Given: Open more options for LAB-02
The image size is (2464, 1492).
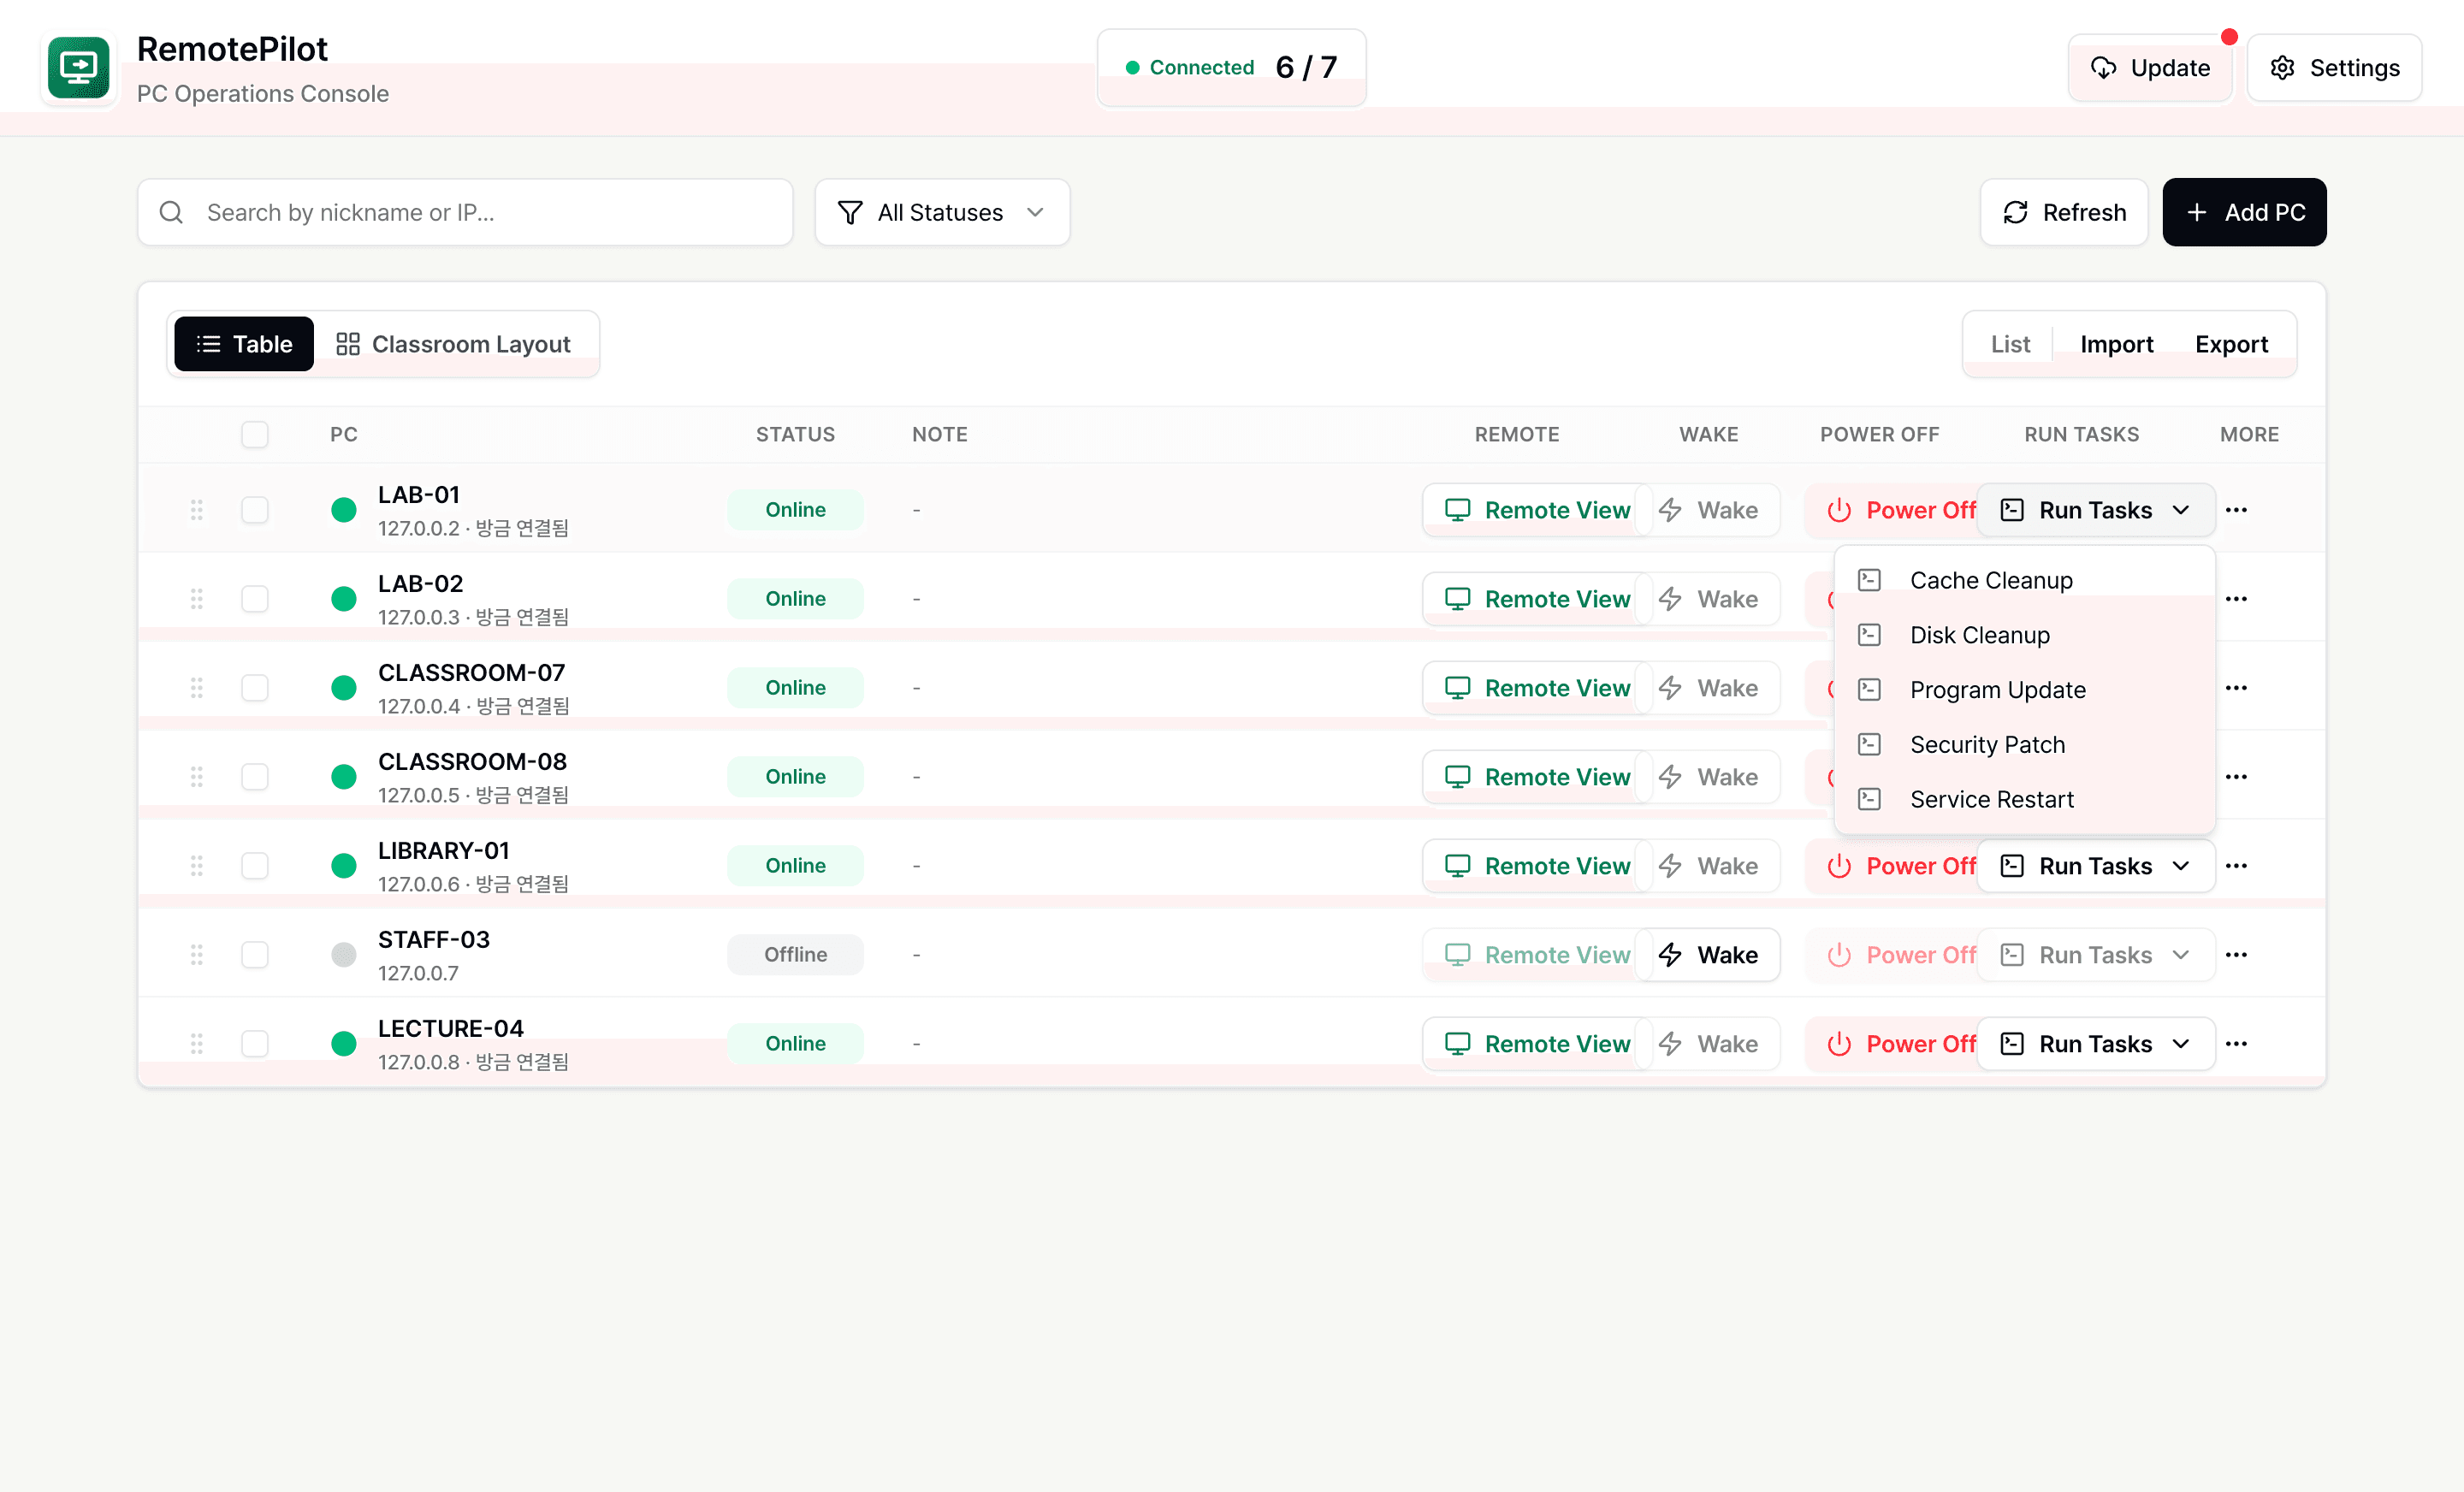Looking at the screenshot, I should click(x=2236, y=599).
